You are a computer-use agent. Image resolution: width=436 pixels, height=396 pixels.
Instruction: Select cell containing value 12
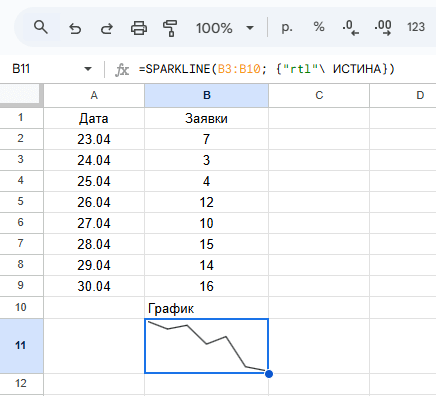207,202
